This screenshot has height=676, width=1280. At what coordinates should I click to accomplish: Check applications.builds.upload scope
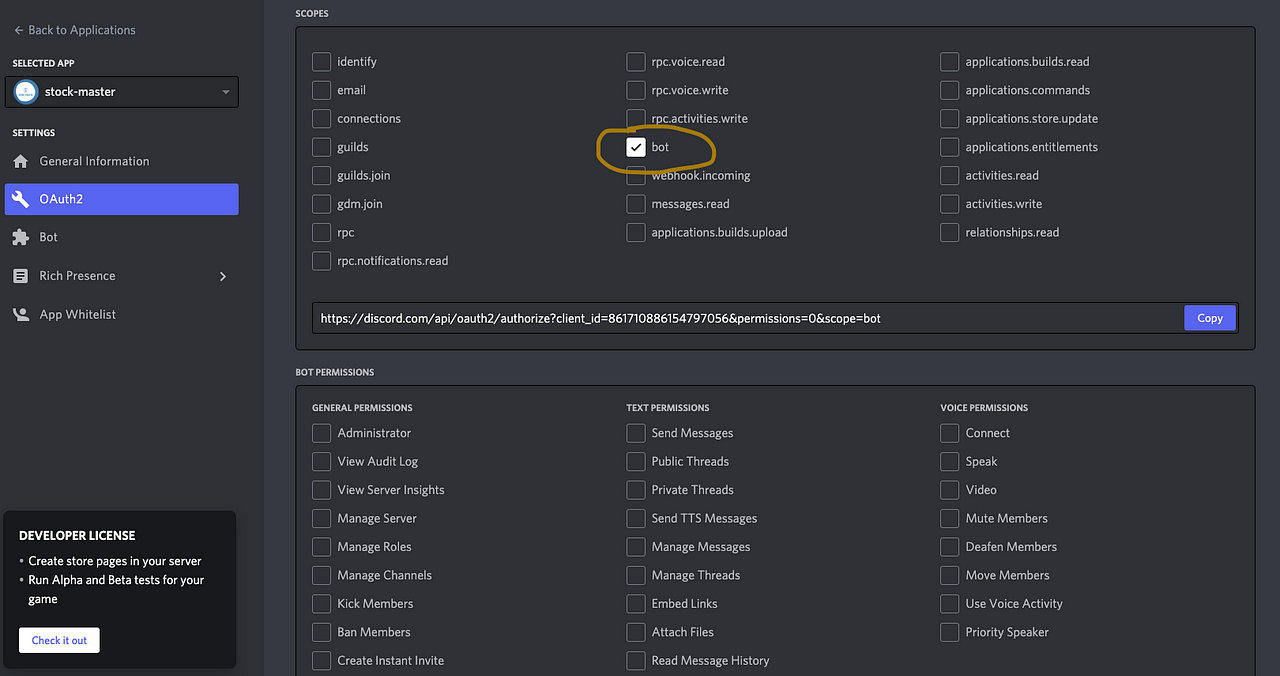pyautogui.click(x=636, y=233)
